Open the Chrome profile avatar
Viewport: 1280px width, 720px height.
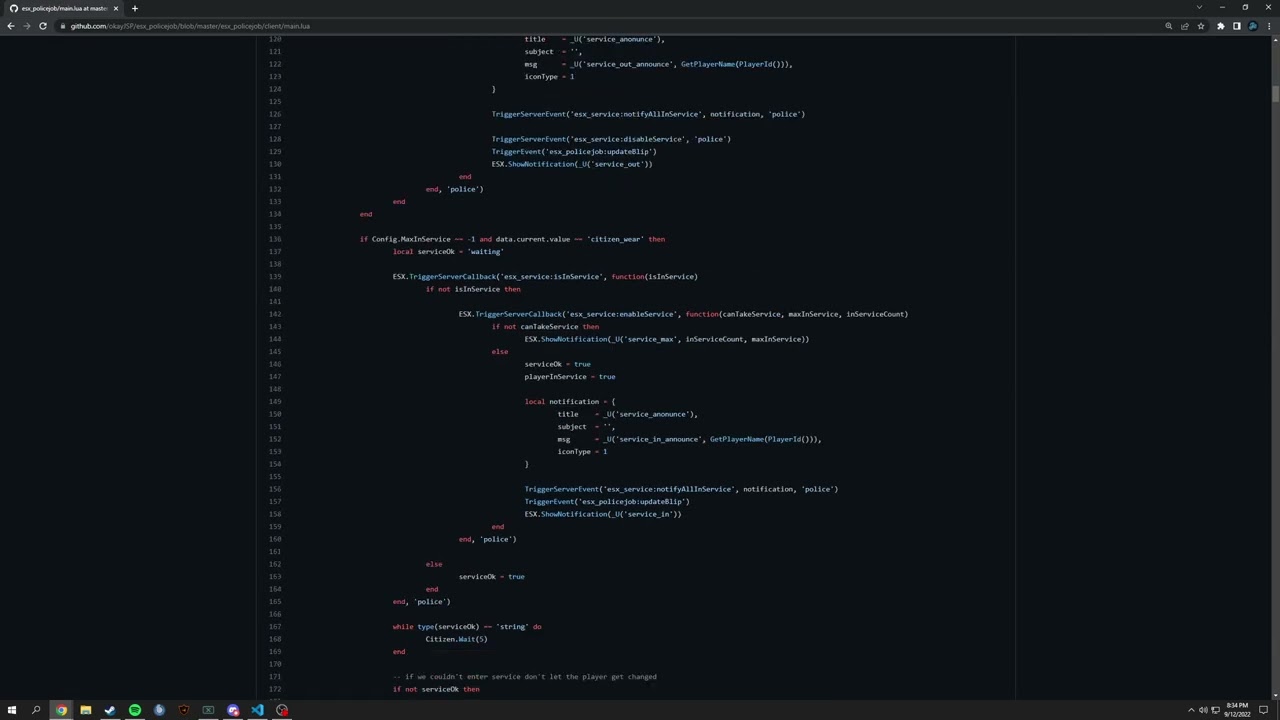click(x=1253, y=26)
